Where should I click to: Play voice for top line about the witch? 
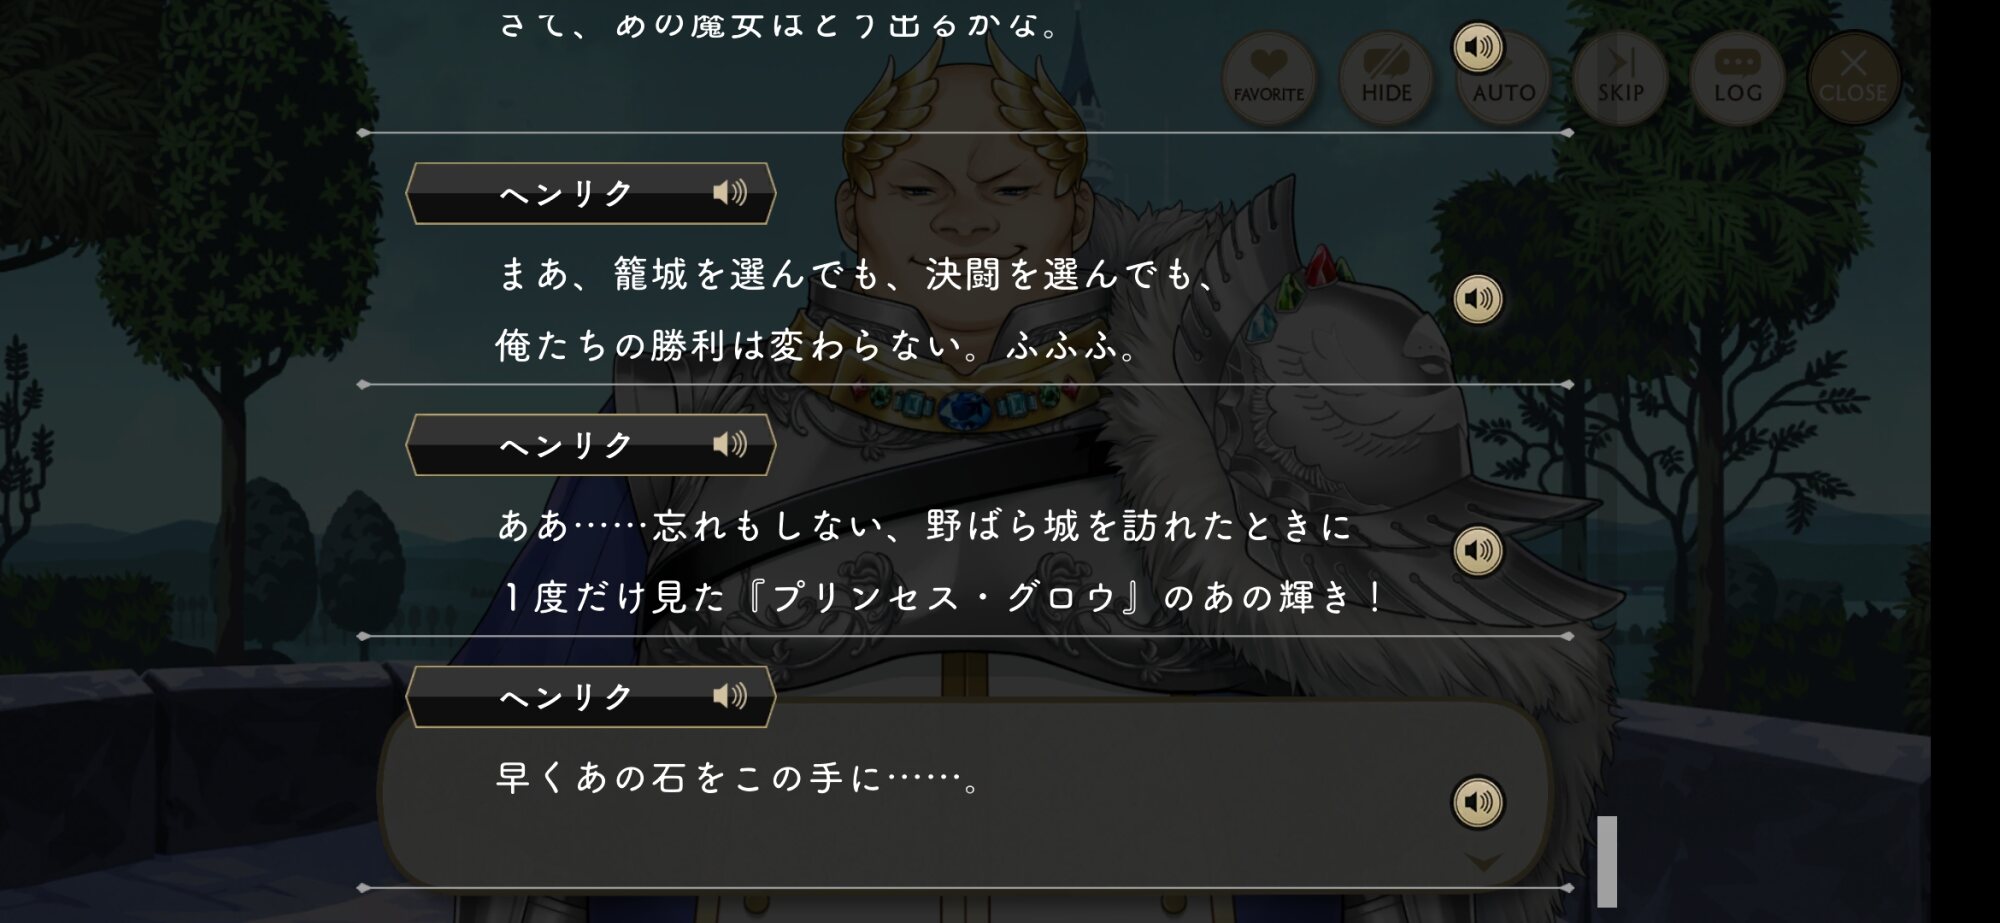[1478, 47]
